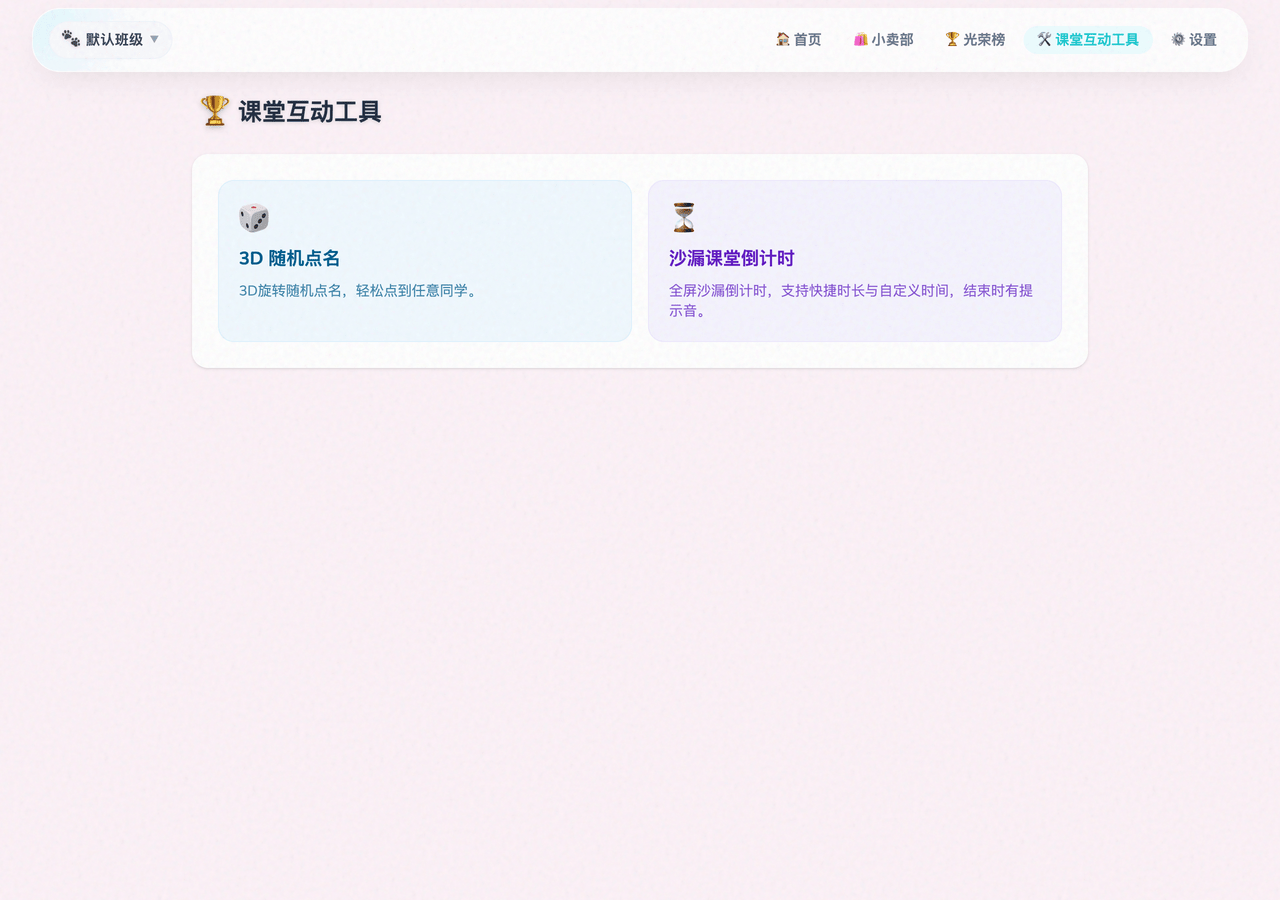Image resolution: width=1280 pixels, height=900 pixels.
Task: Click the hourglass icon on the timer card
Action: pyautogui.click(x=684, y=217)
